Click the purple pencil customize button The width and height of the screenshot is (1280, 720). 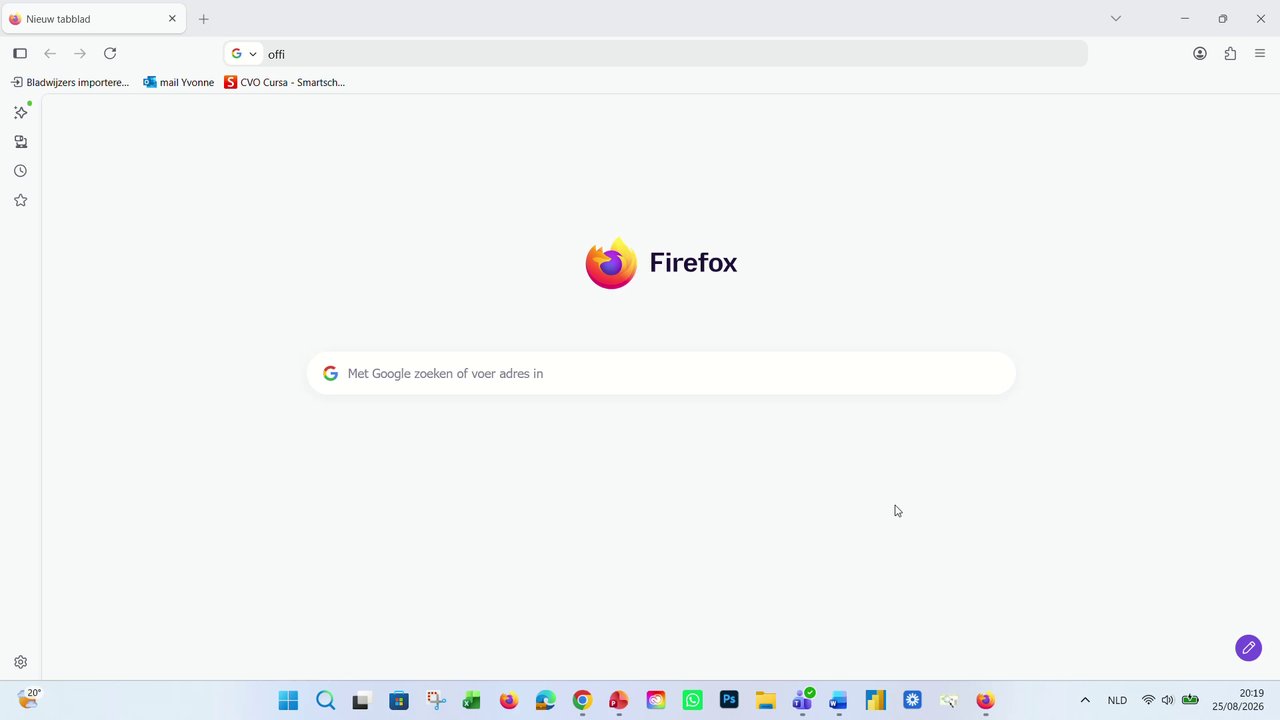point(1248,648)
